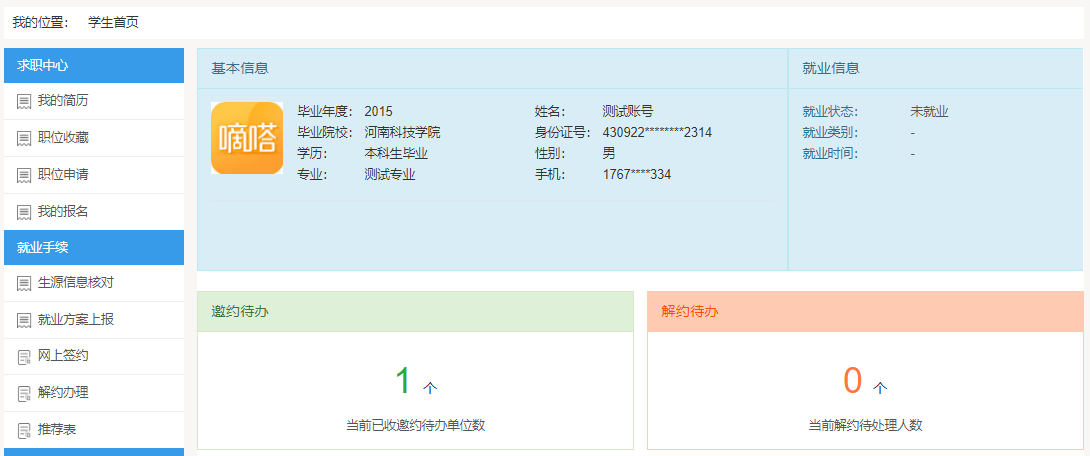Click the icon next to 我的报名
Viewport: 1090px width, 456px height.
click(x=24, y=212)
